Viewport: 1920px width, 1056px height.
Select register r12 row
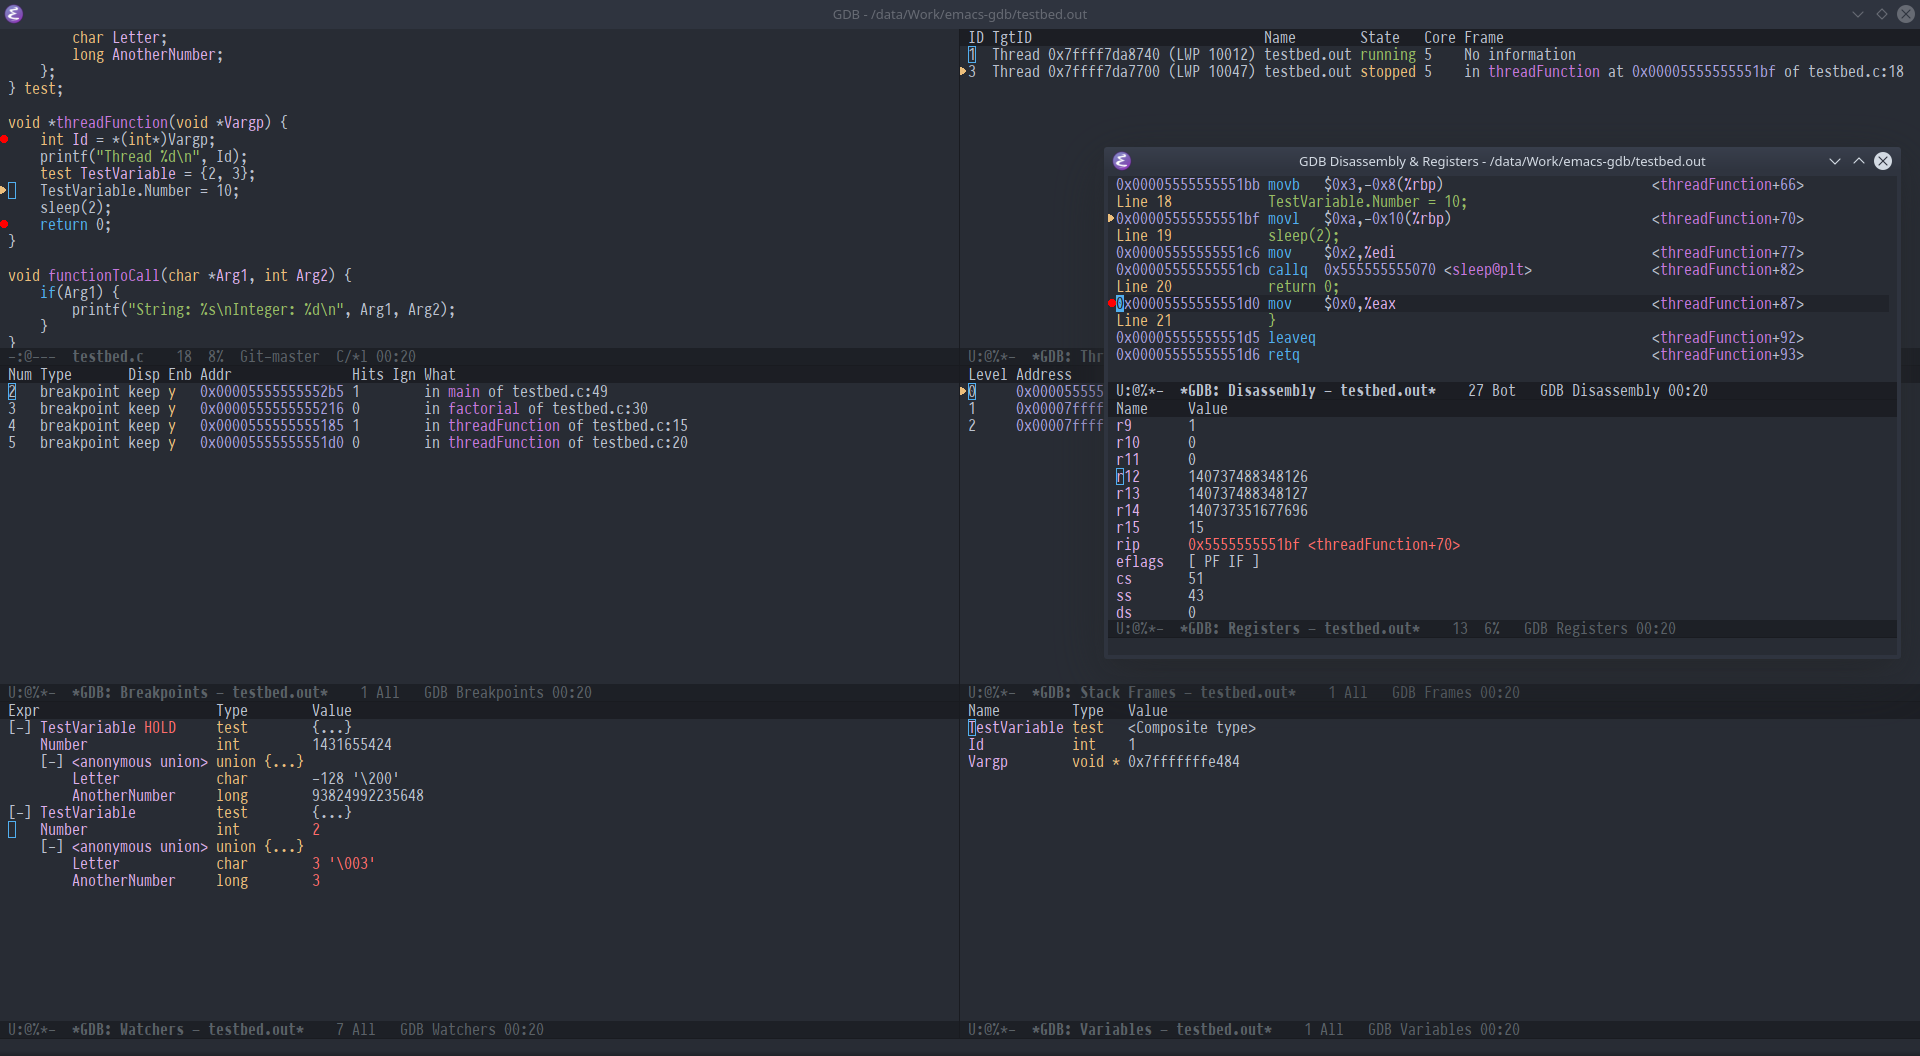(x=1501, y=477)
